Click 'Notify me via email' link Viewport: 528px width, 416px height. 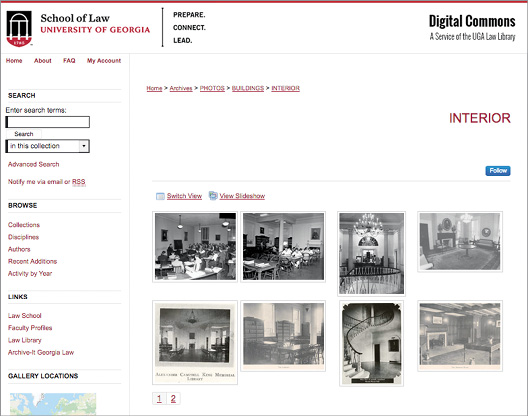[35, 182]
